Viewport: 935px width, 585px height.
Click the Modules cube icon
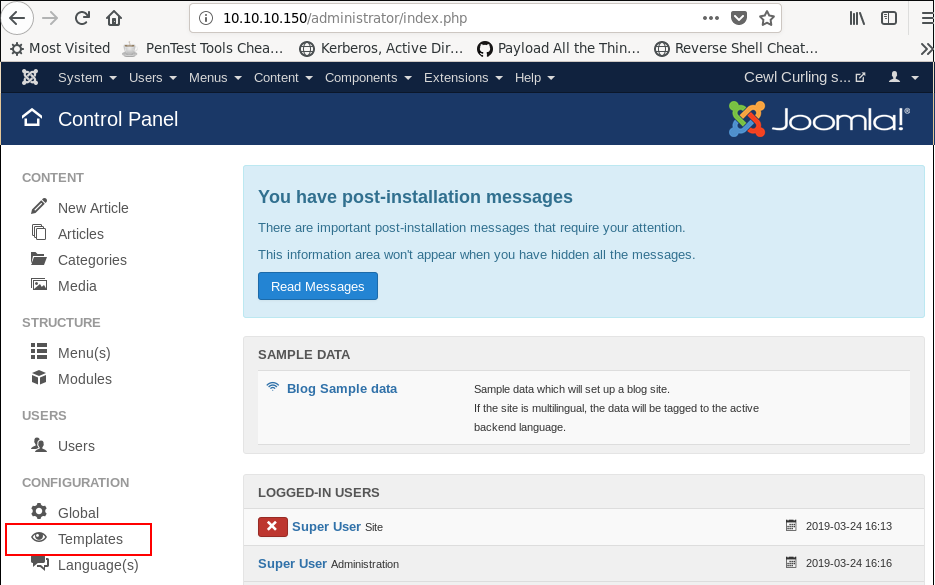(x=39, y=378)
